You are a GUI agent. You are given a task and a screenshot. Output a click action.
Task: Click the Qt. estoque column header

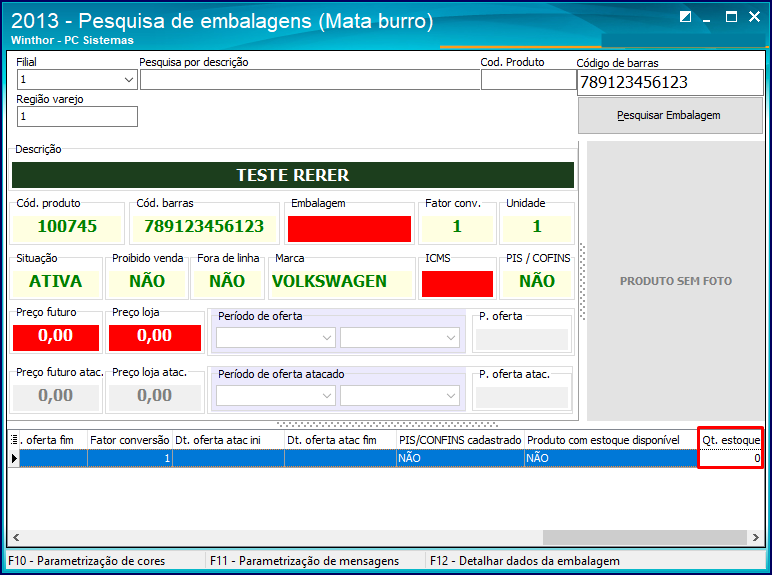tap(731, 440)
